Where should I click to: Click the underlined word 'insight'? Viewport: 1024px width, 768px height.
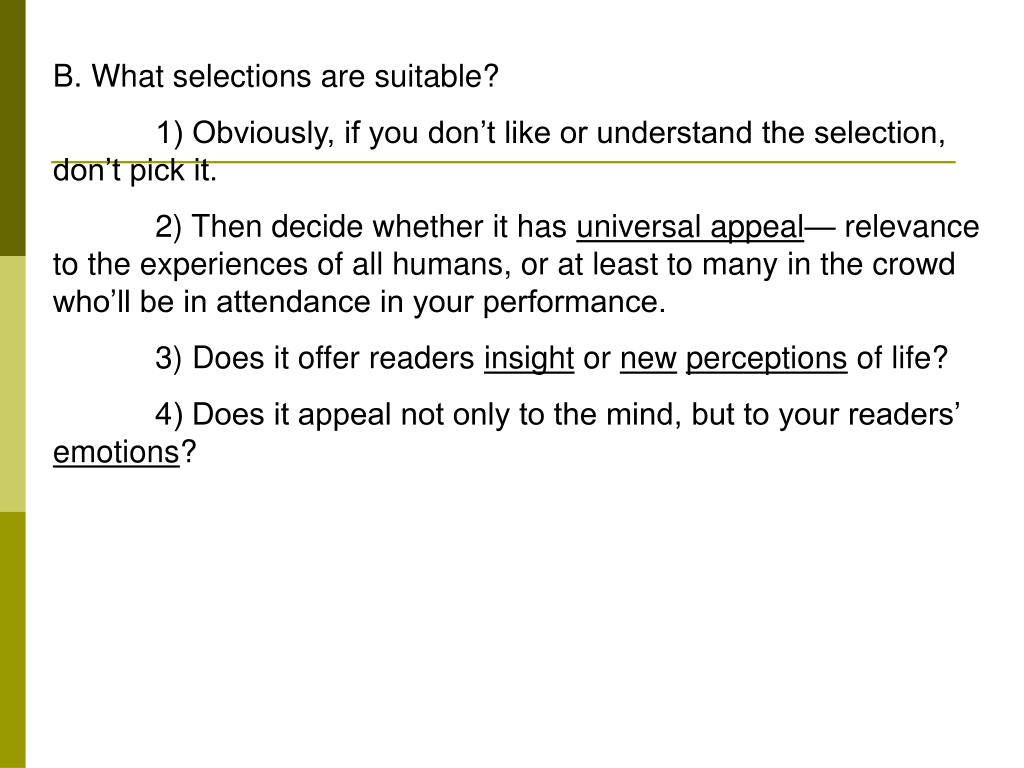(x=529, y=359)
